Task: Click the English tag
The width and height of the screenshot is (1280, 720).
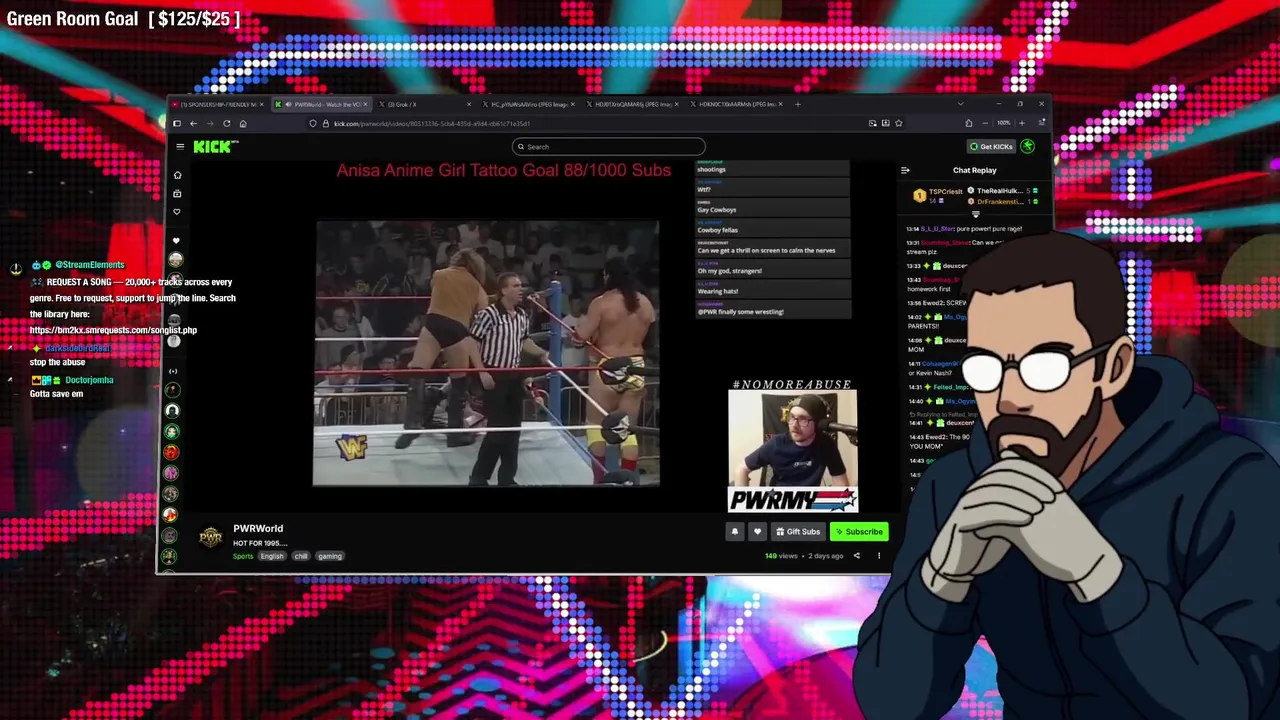Action: tap(272, 556)
